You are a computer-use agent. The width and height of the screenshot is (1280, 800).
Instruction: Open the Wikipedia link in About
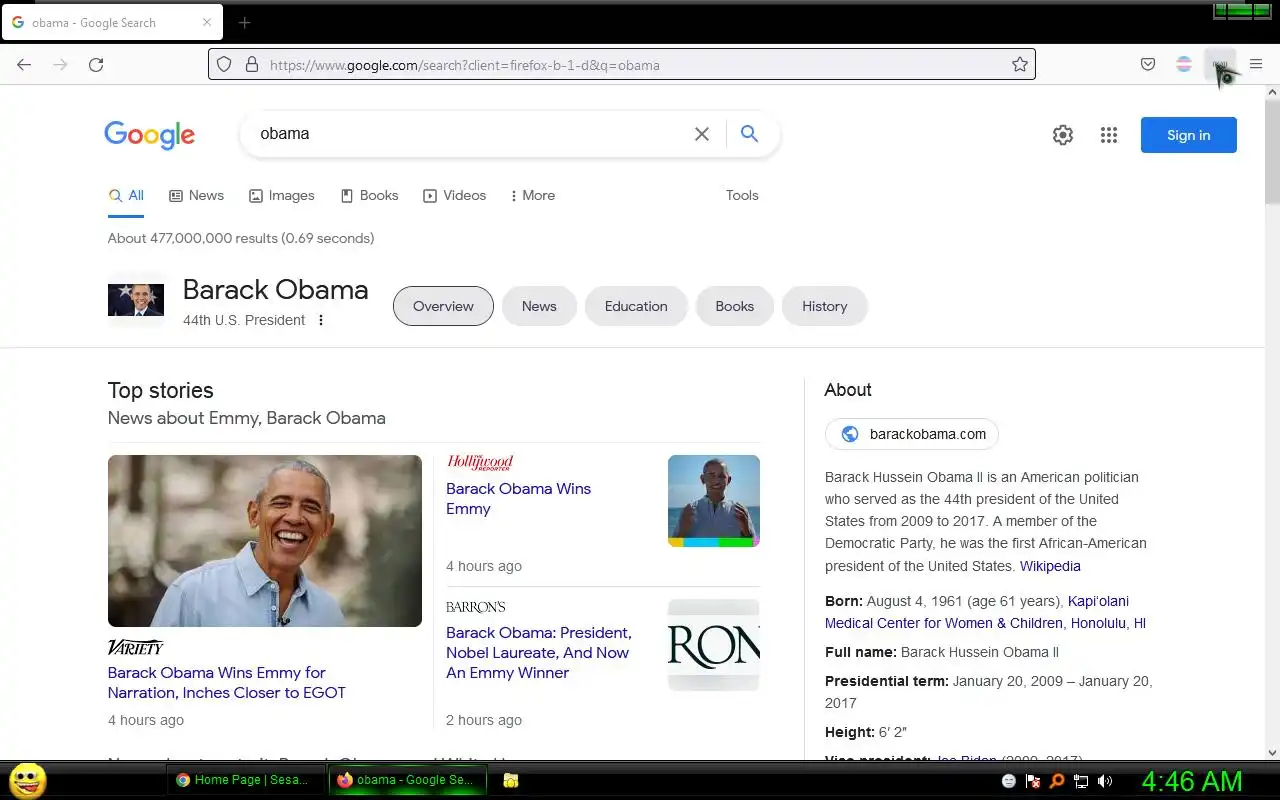(1050, 566)
